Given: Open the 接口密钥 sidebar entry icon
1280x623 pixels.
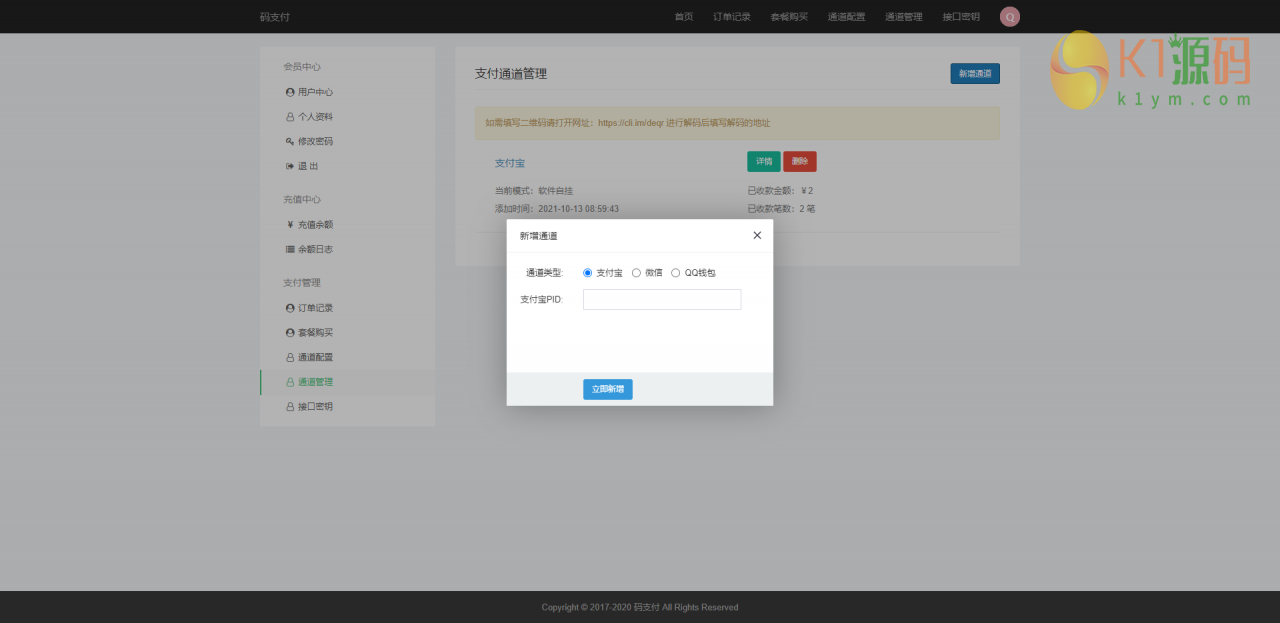Looking at the screenshot, I should click(x=289, y=406).
